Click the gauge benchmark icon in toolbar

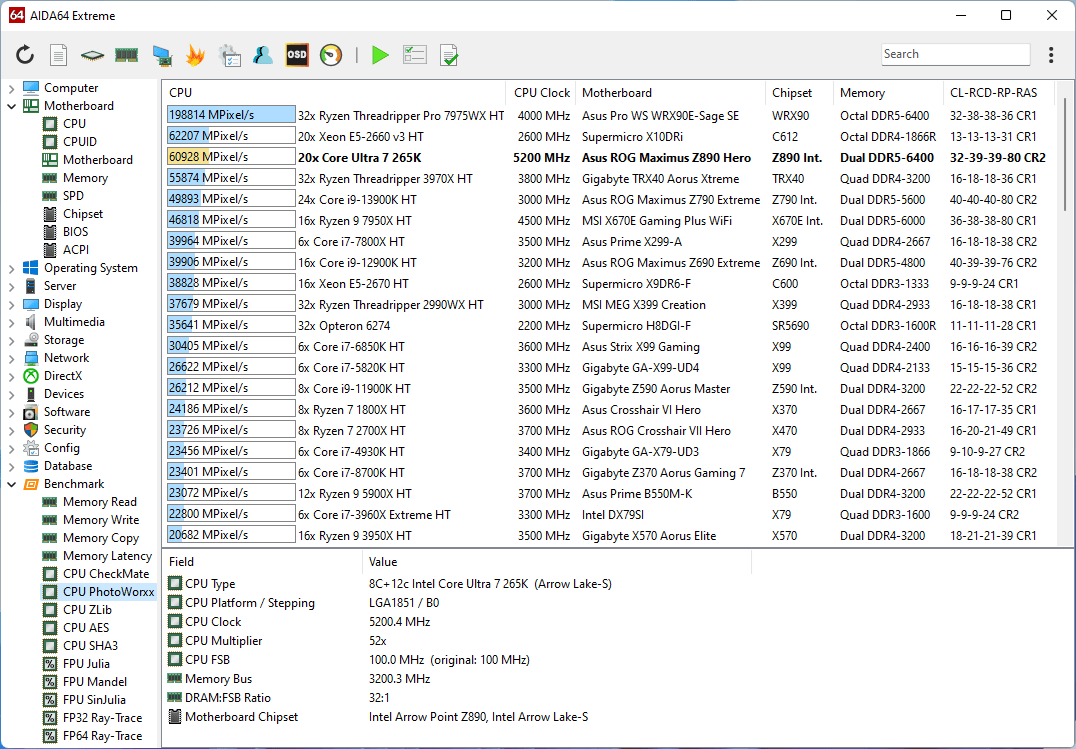(331, 55)
